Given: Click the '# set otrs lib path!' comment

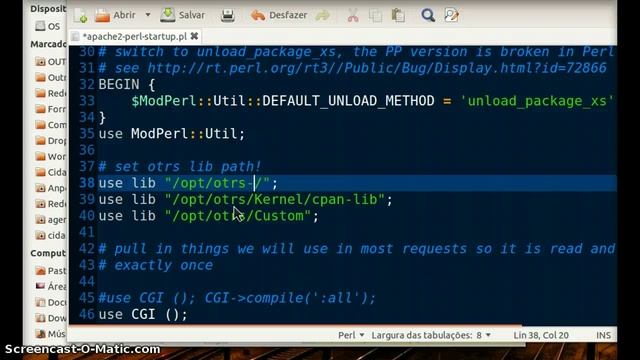Looking at the screenshot, I should pyautogui.click(x=180, y=167).
